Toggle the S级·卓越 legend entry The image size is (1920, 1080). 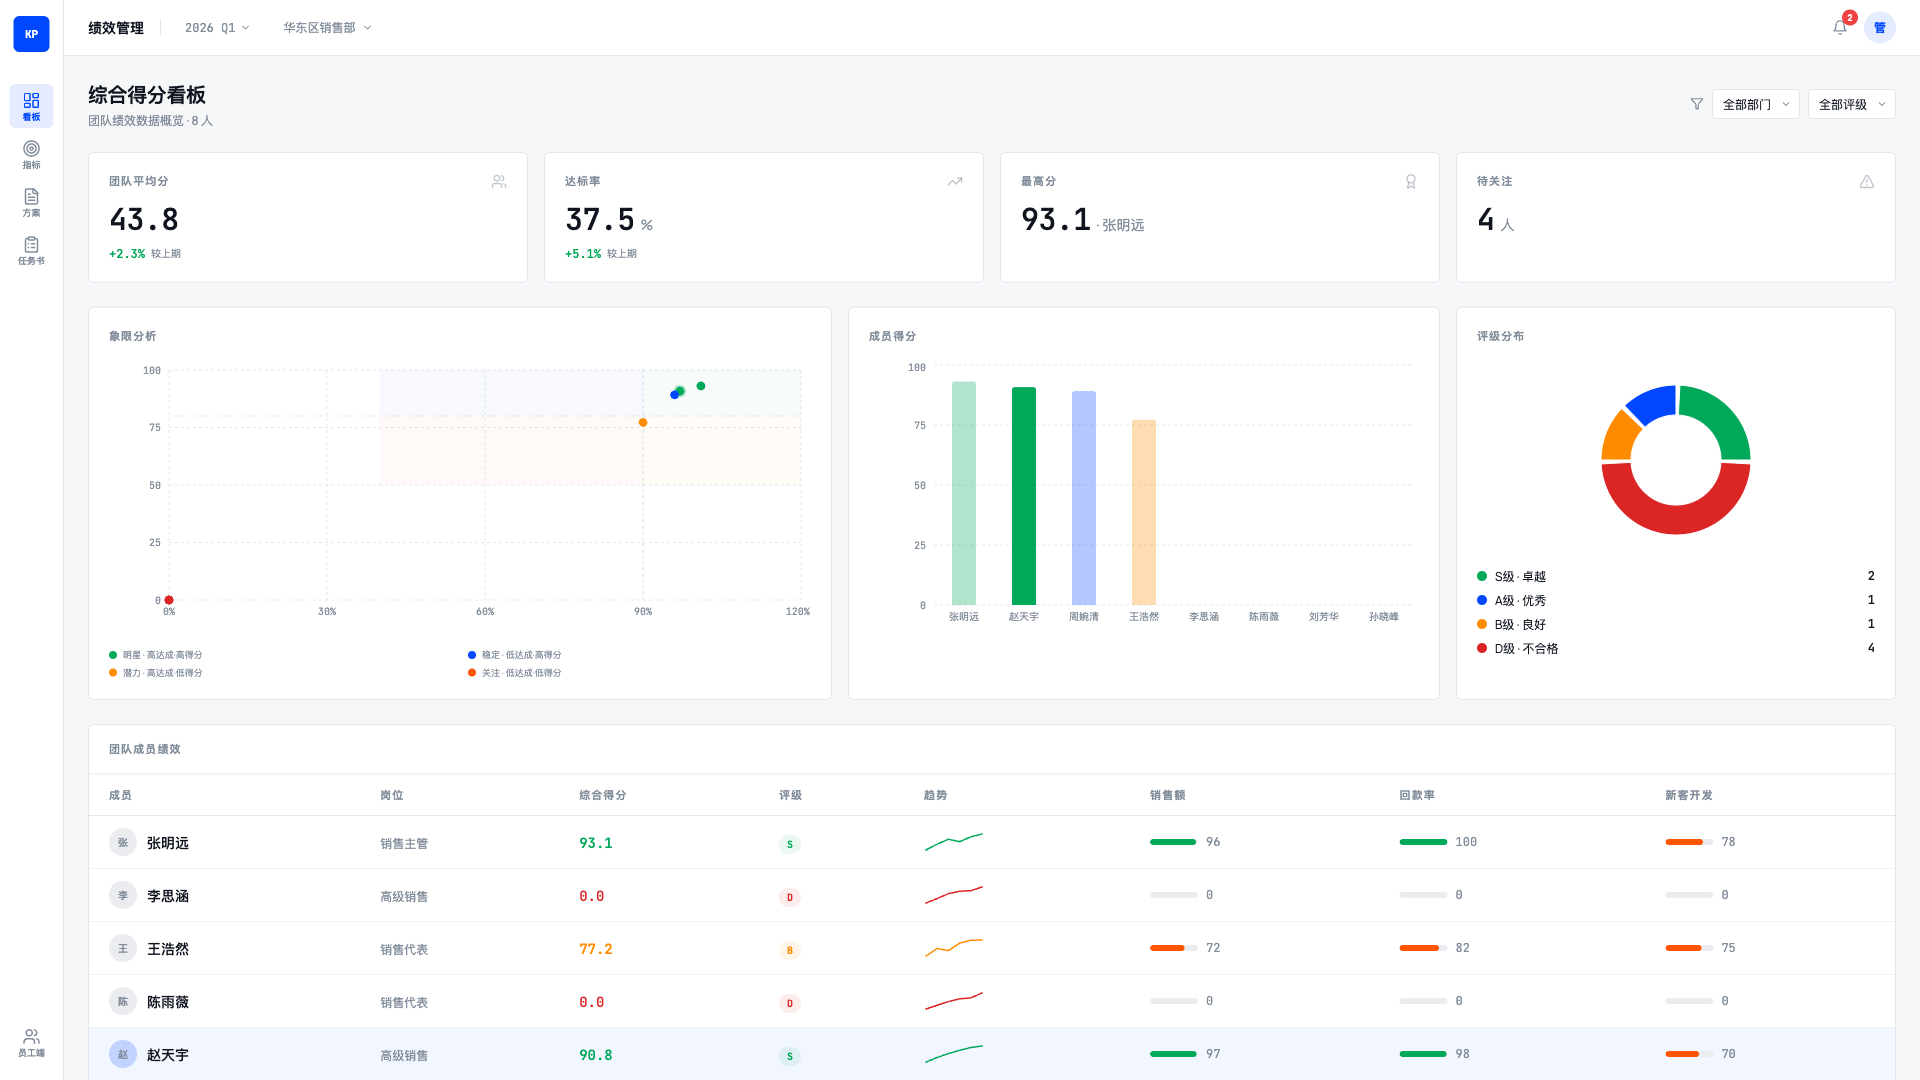tap(1519, 577)
